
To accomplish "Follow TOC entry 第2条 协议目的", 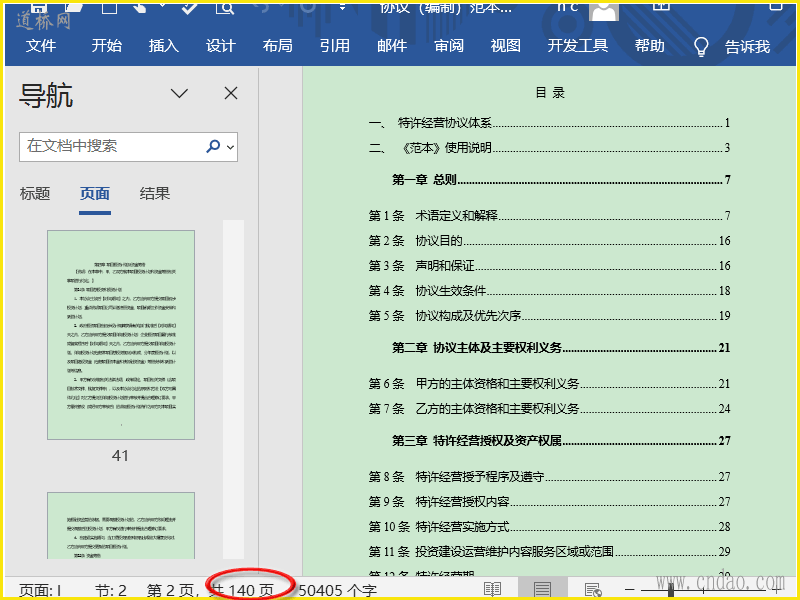I will (x=549, y=241).
